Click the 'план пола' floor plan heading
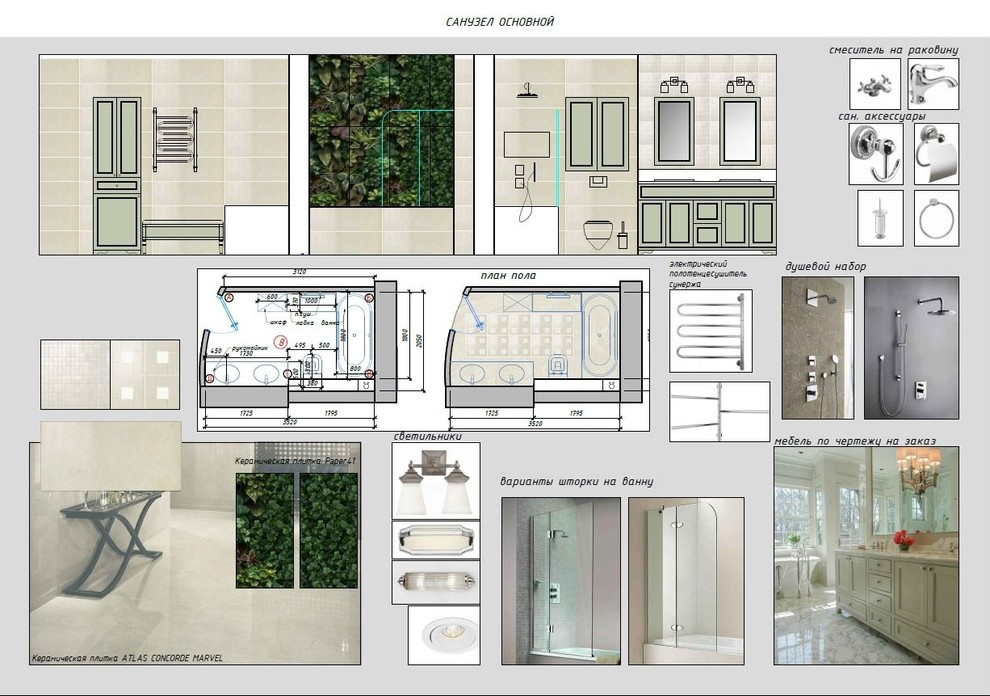 point(509,276)
